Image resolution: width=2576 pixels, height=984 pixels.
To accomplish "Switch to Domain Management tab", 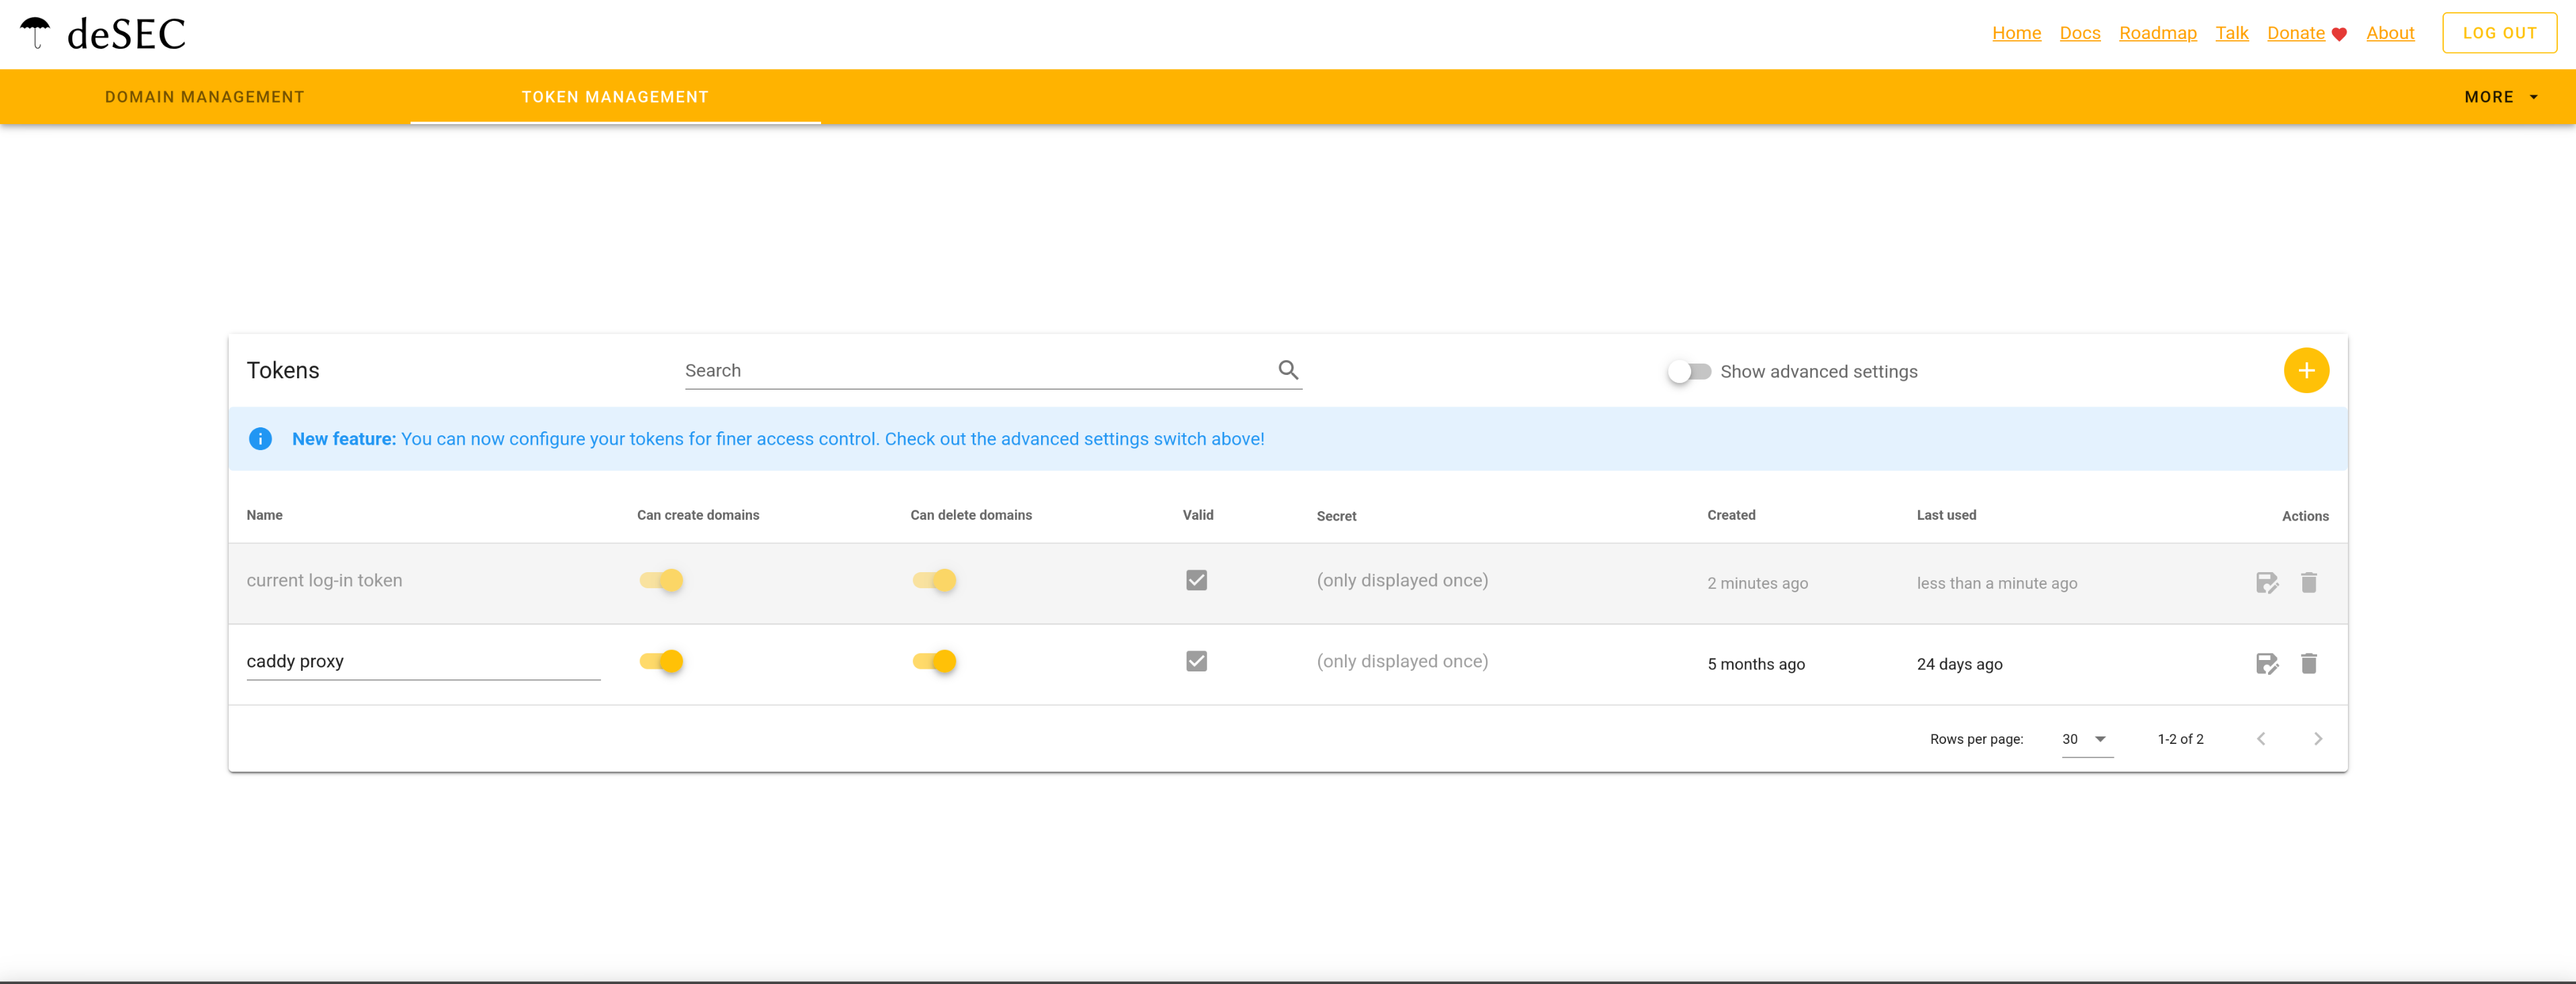I will coord(204,97).
